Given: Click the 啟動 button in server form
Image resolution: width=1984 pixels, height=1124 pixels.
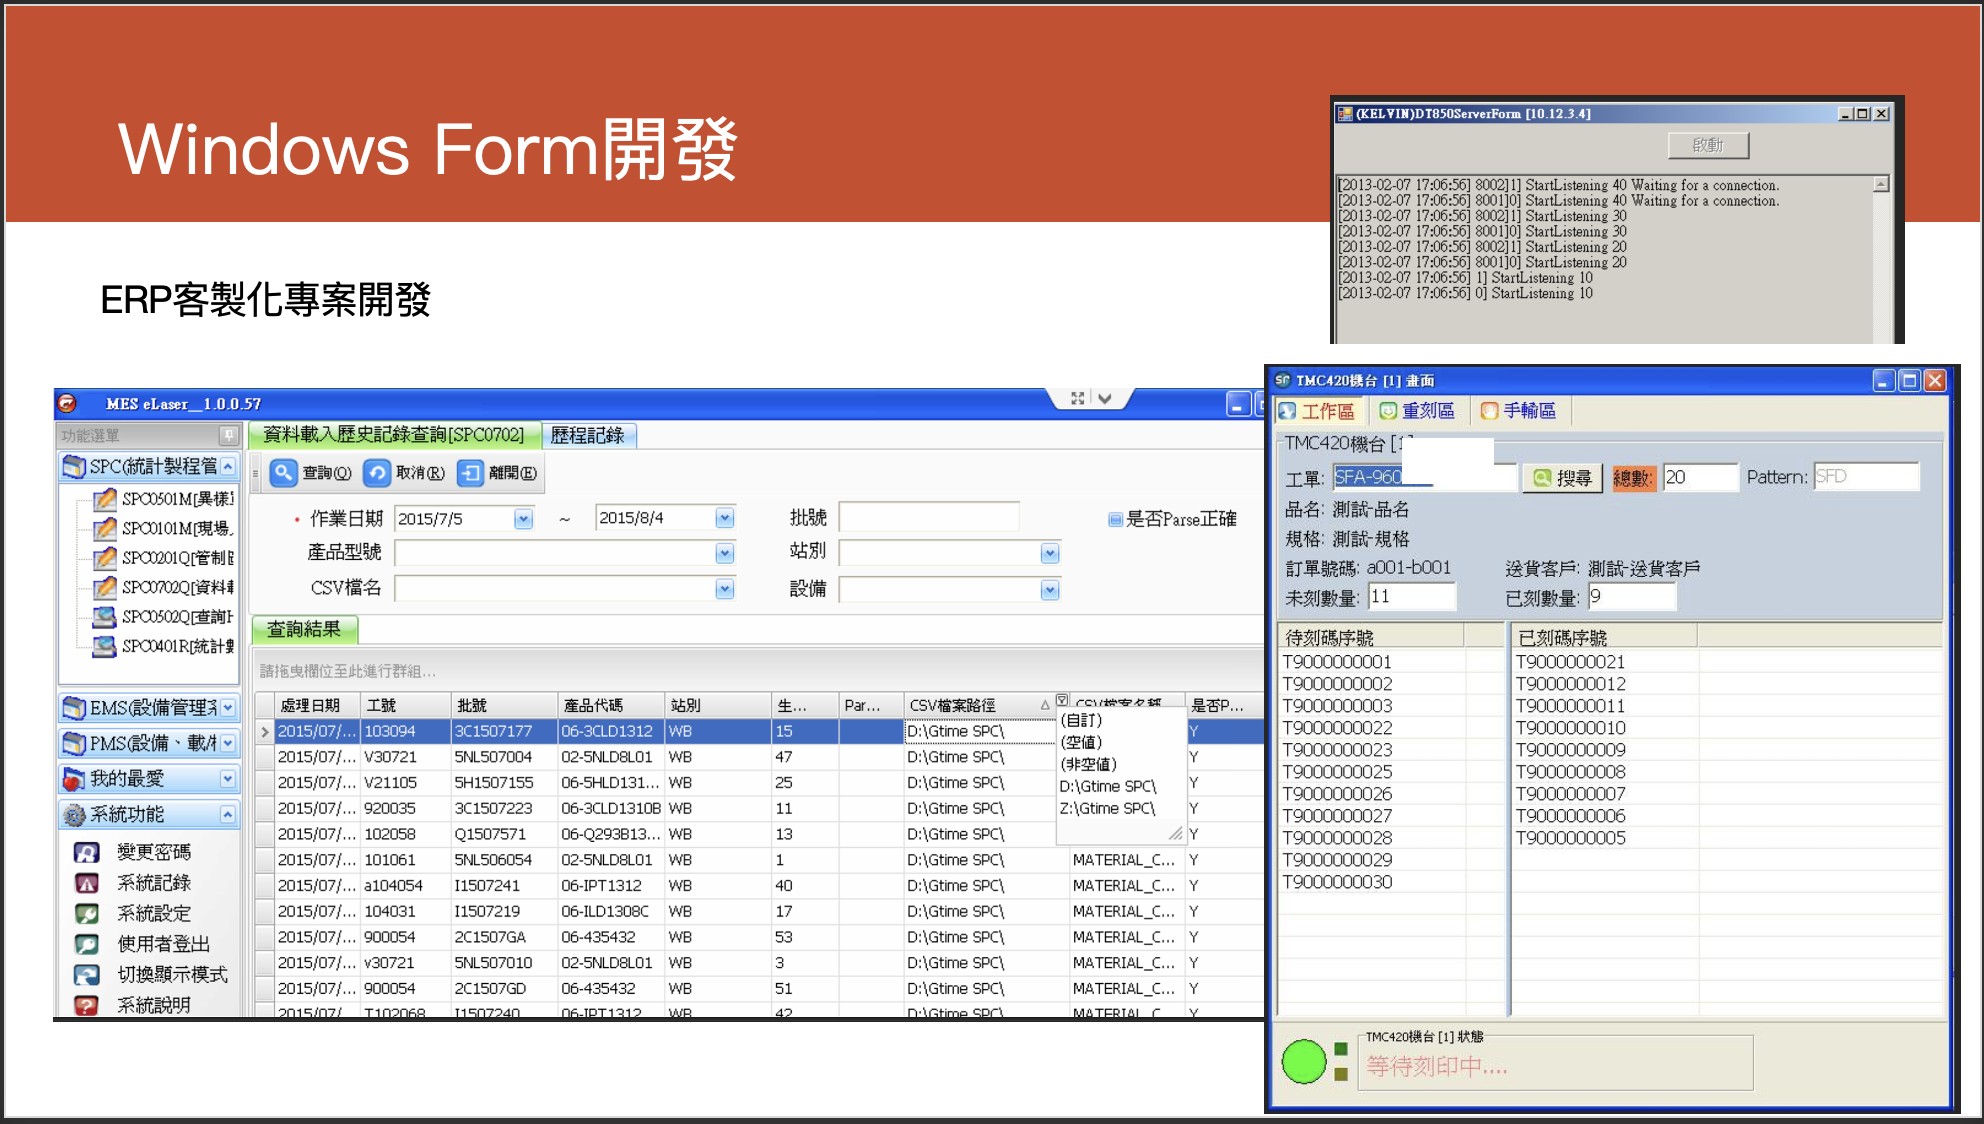Looking at the screenshot, I should point(1708,145).
